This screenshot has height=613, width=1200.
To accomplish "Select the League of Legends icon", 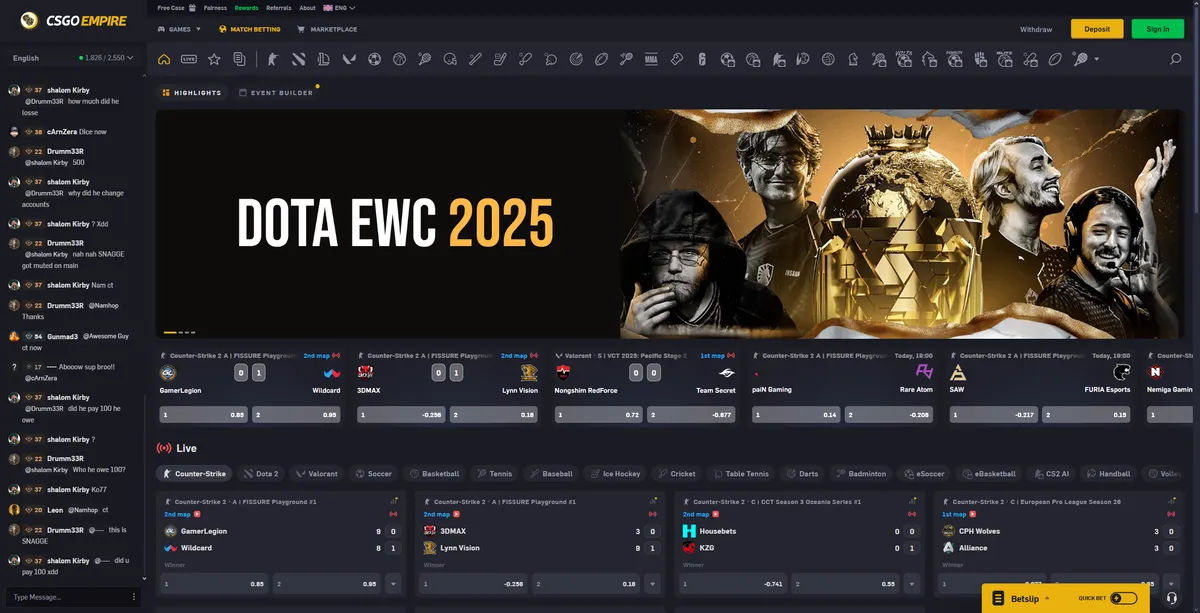I will tap(323, 59).
